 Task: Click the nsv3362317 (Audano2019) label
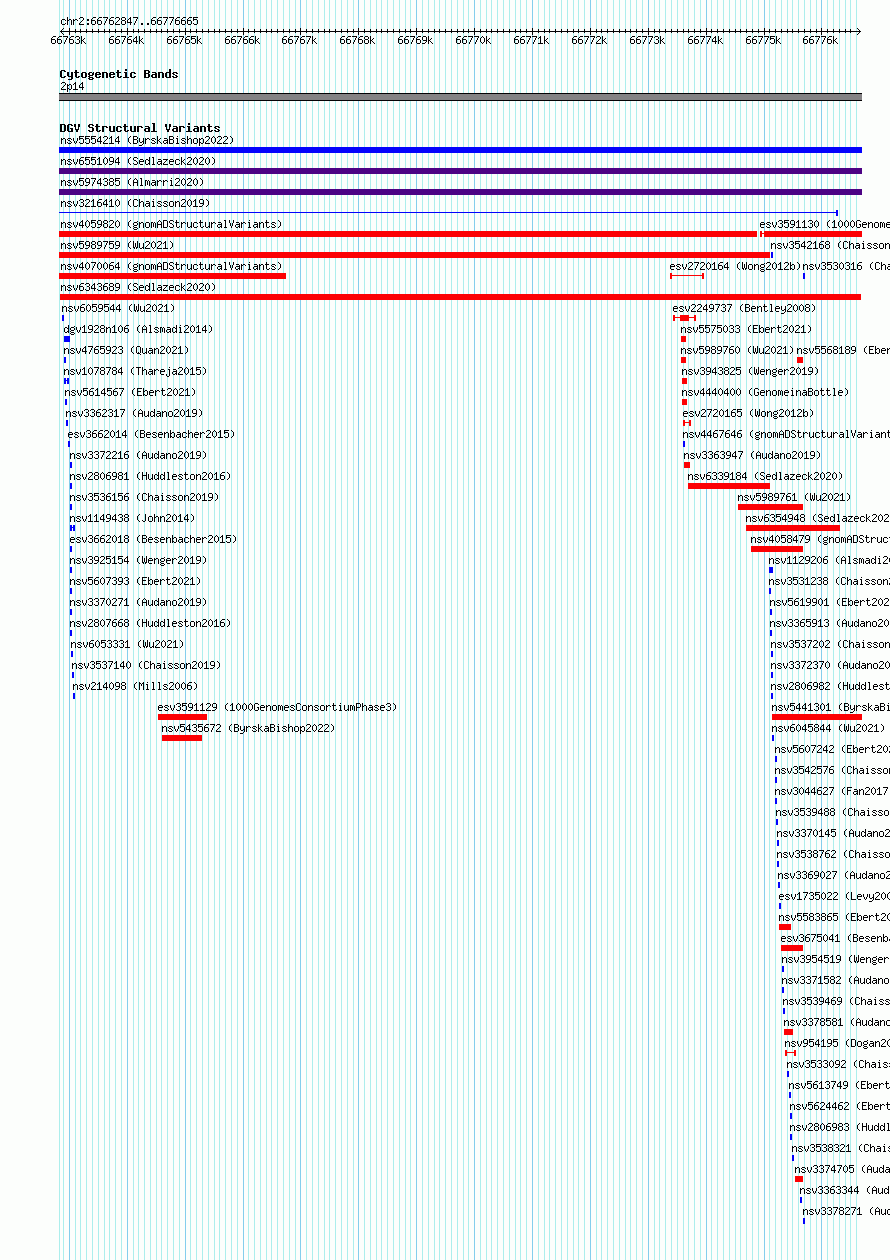(x=134, y=413)
